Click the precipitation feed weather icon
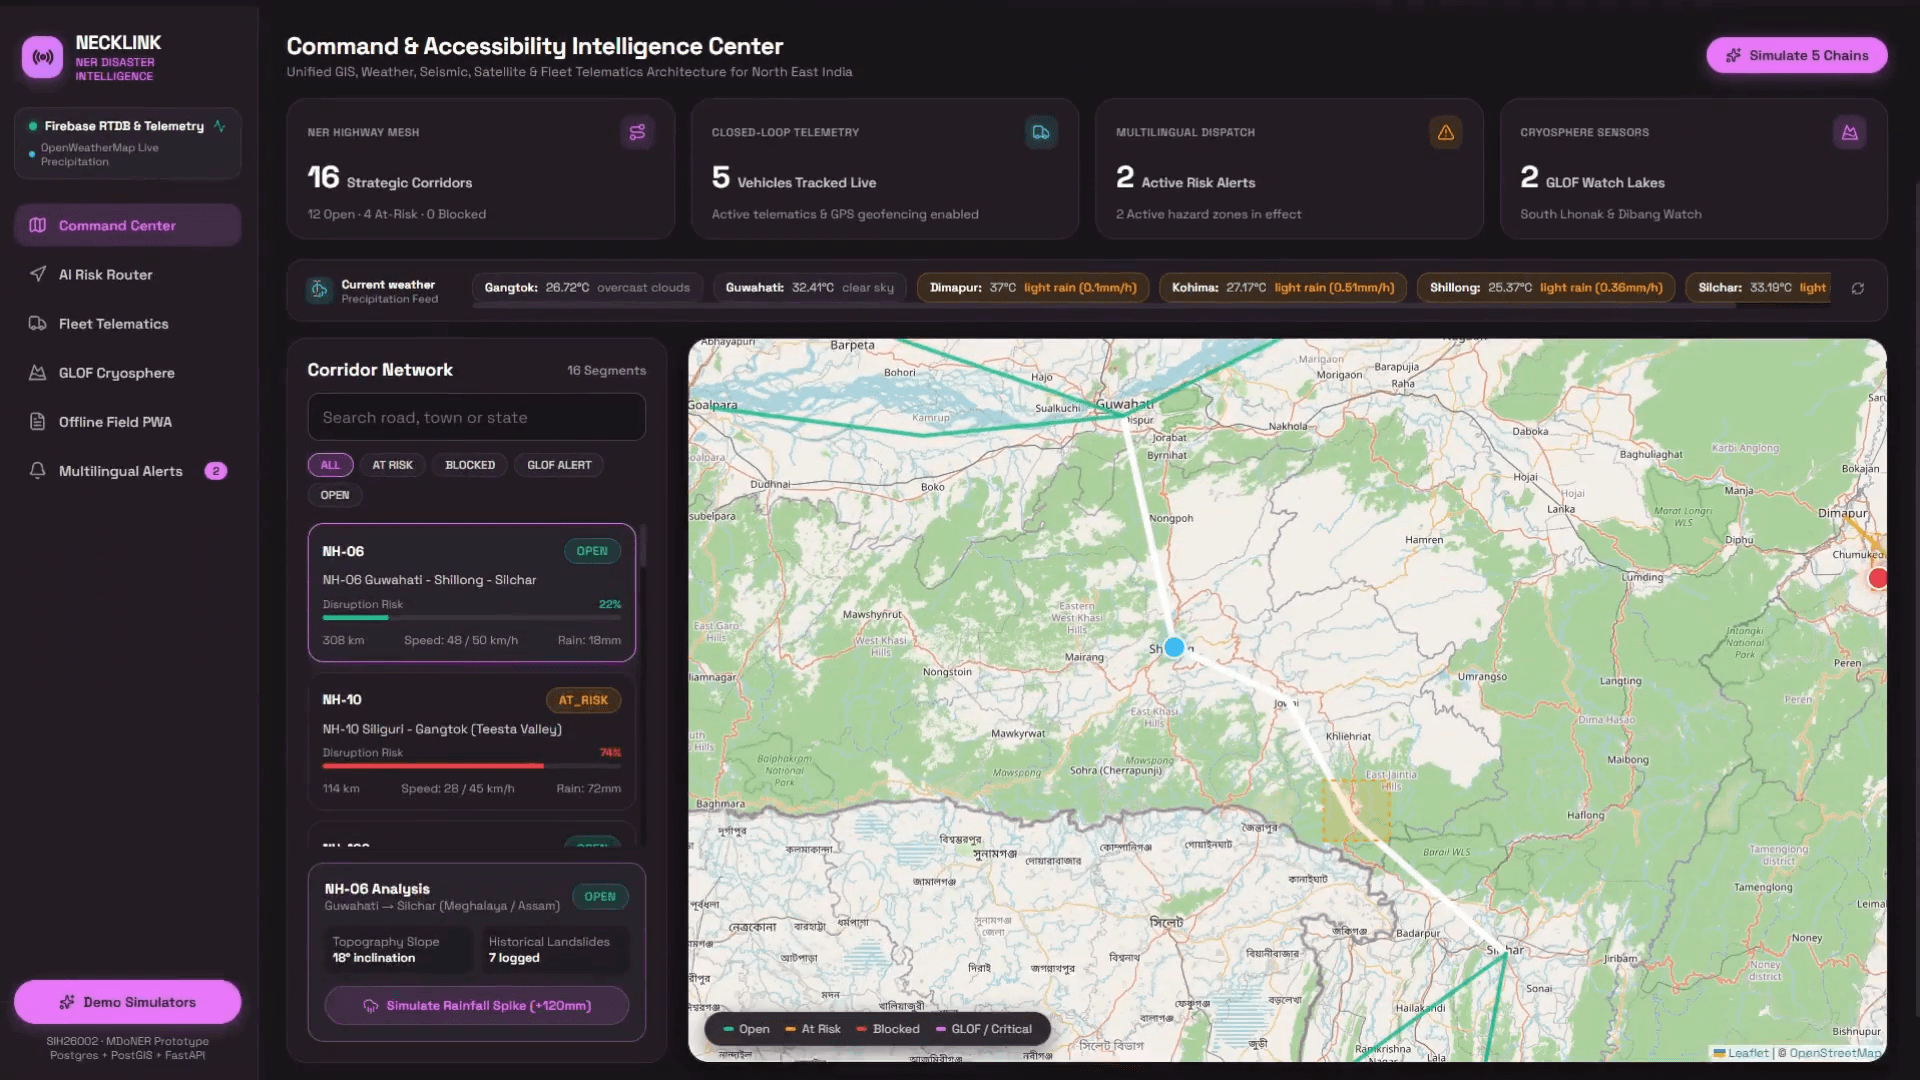Viewport: 1920px width, 1080px height. click(x=319, y=290)
